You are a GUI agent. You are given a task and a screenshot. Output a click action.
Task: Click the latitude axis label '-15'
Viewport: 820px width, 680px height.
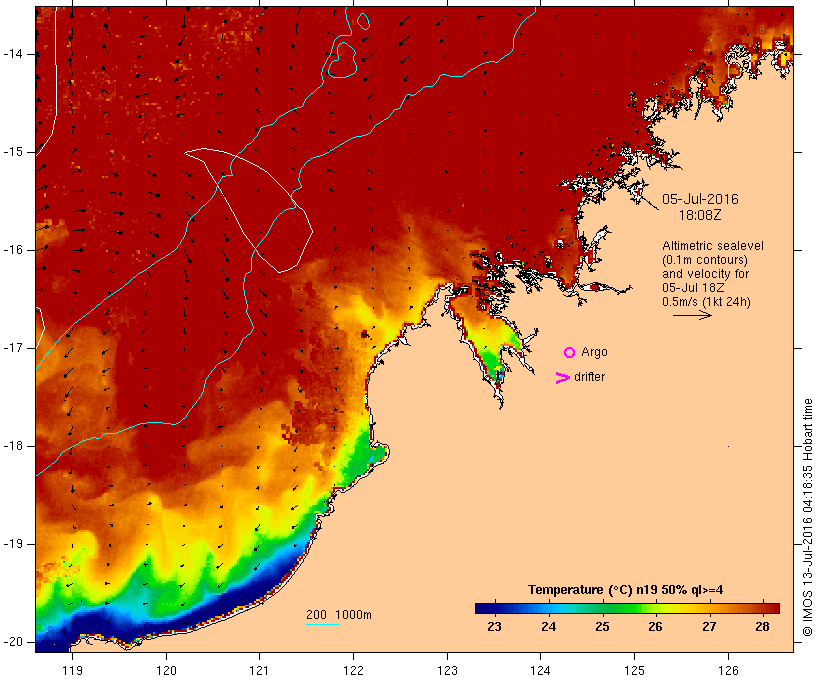(x=13, y=152)
